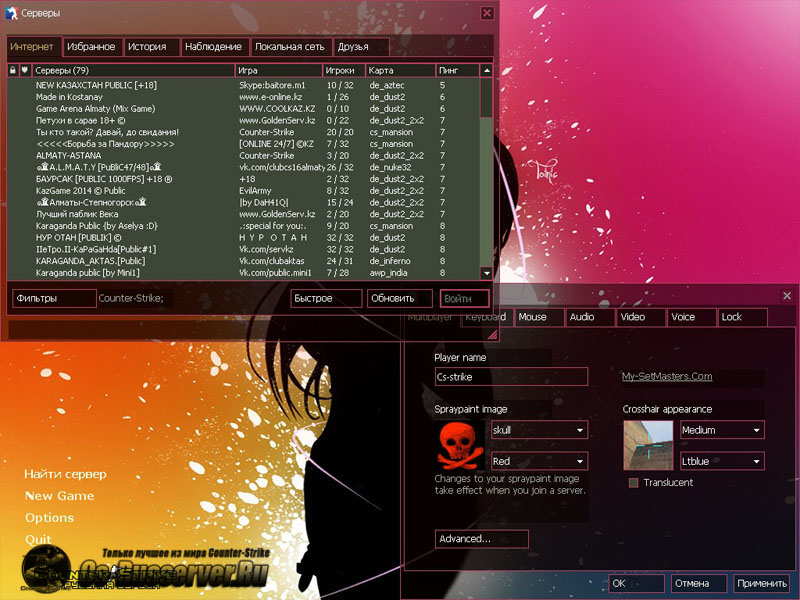
Task: Select the БАУРСАК [PUBLIC 1000FPS] +18 server
Action: coord(243,179)
